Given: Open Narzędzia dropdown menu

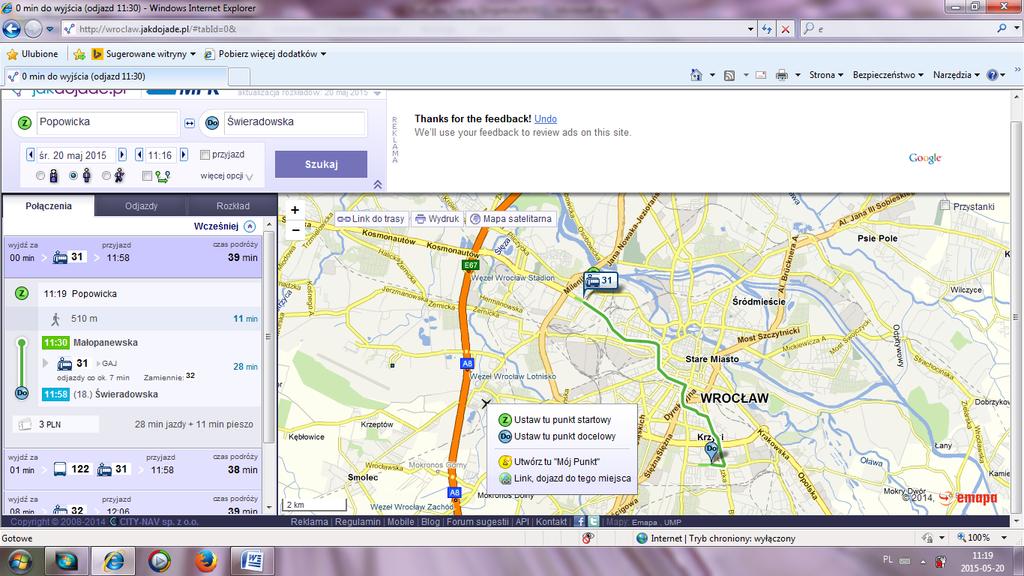Looking at the screenshot, I should click(956, 75).
